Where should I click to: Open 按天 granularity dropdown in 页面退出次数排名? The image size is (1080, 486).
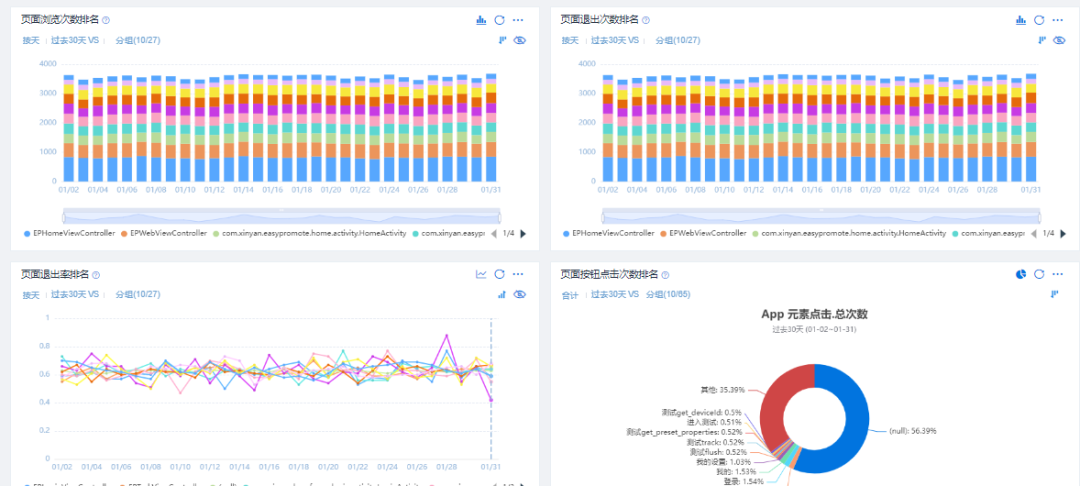click(570, 41)
